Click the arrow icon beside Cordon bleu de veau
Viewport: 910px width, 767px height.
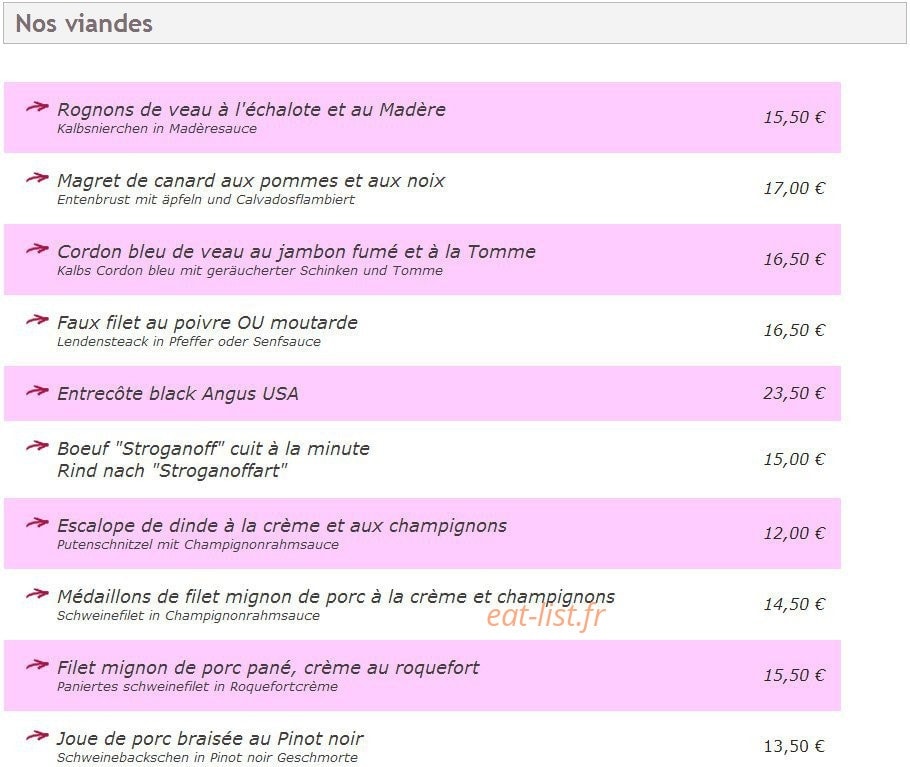pos(37,249)
